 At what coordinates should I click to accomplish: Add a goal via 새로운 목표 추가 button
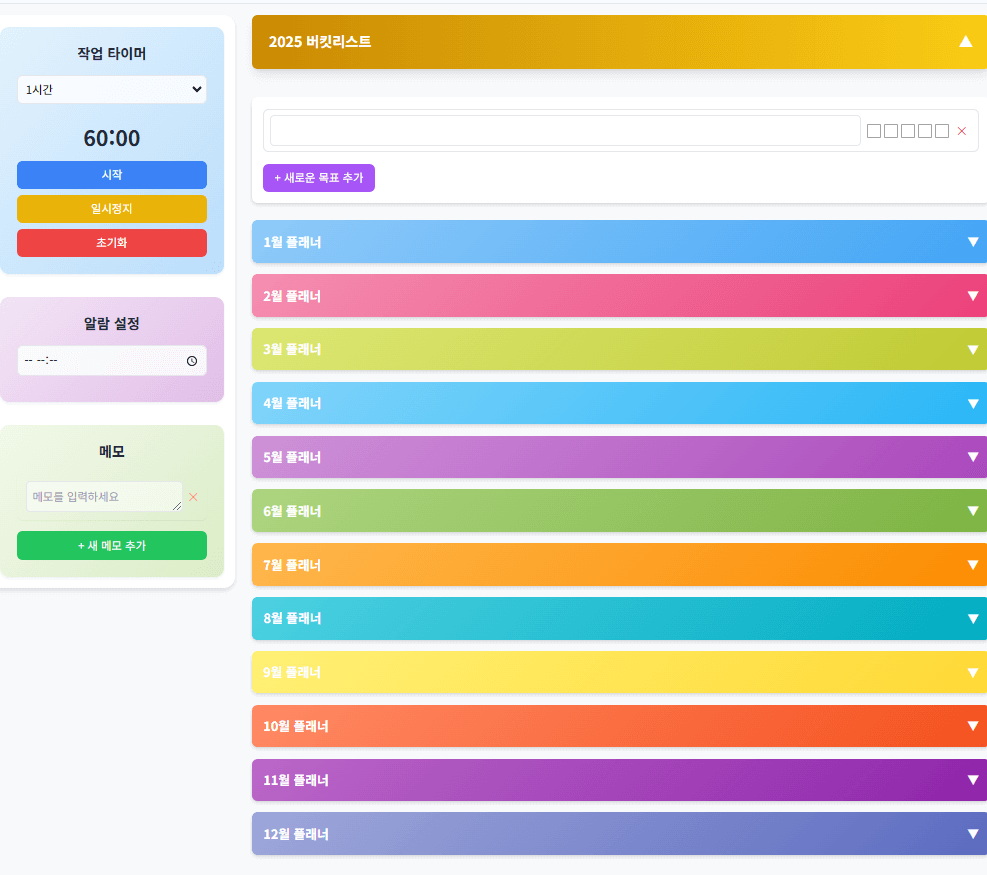pyautogui.click(x=319, y=178)
